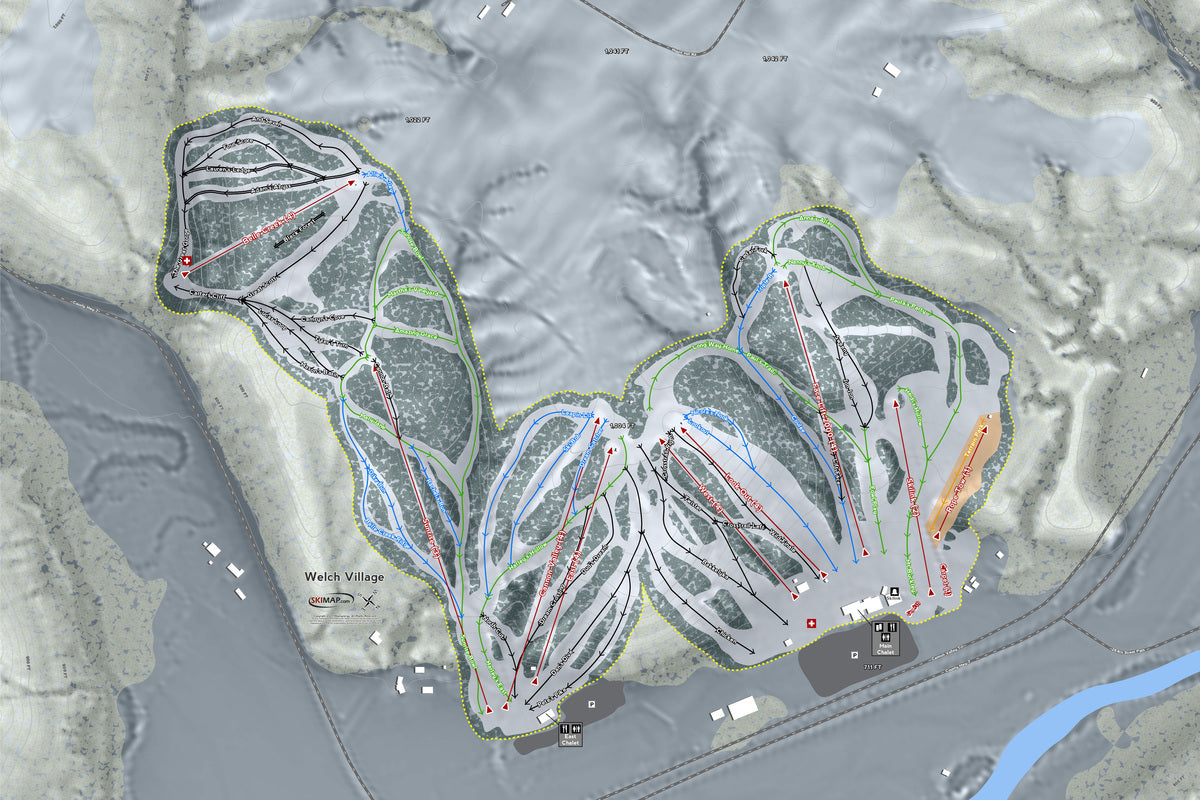Viewport: 1200px width, 800px height.
Task: Click the first aid cross near Main Chalet
Action: coord(811,624)
